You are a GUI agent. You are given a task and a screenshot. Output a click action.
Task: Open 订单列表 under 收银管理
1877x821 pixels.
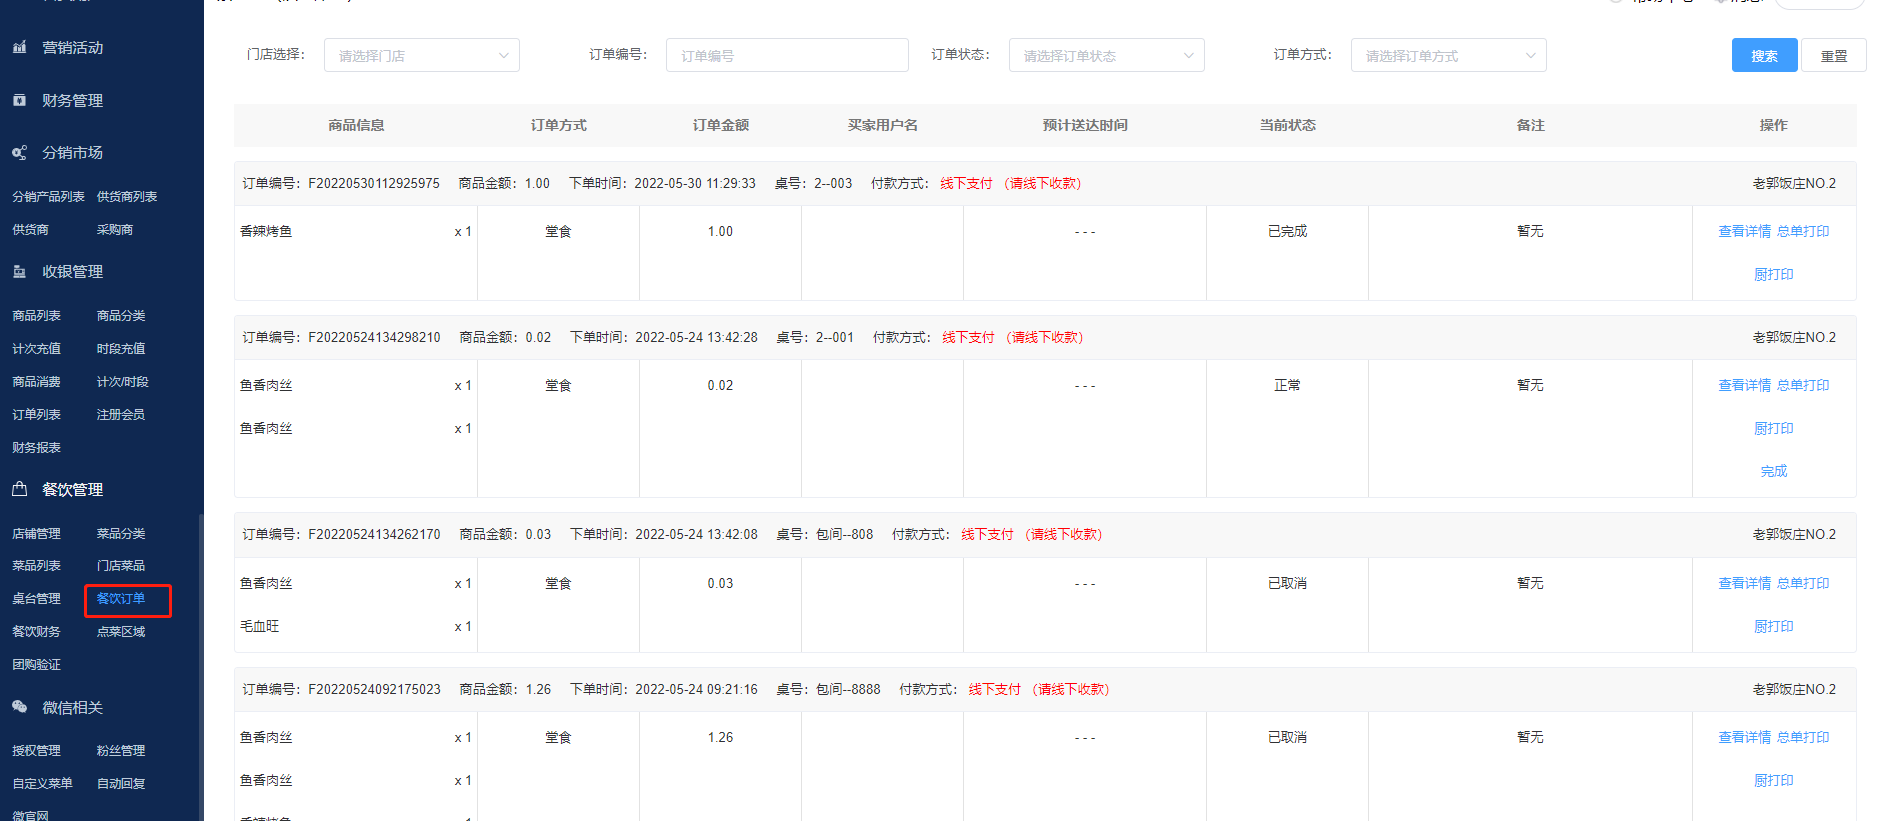point(36,415)
